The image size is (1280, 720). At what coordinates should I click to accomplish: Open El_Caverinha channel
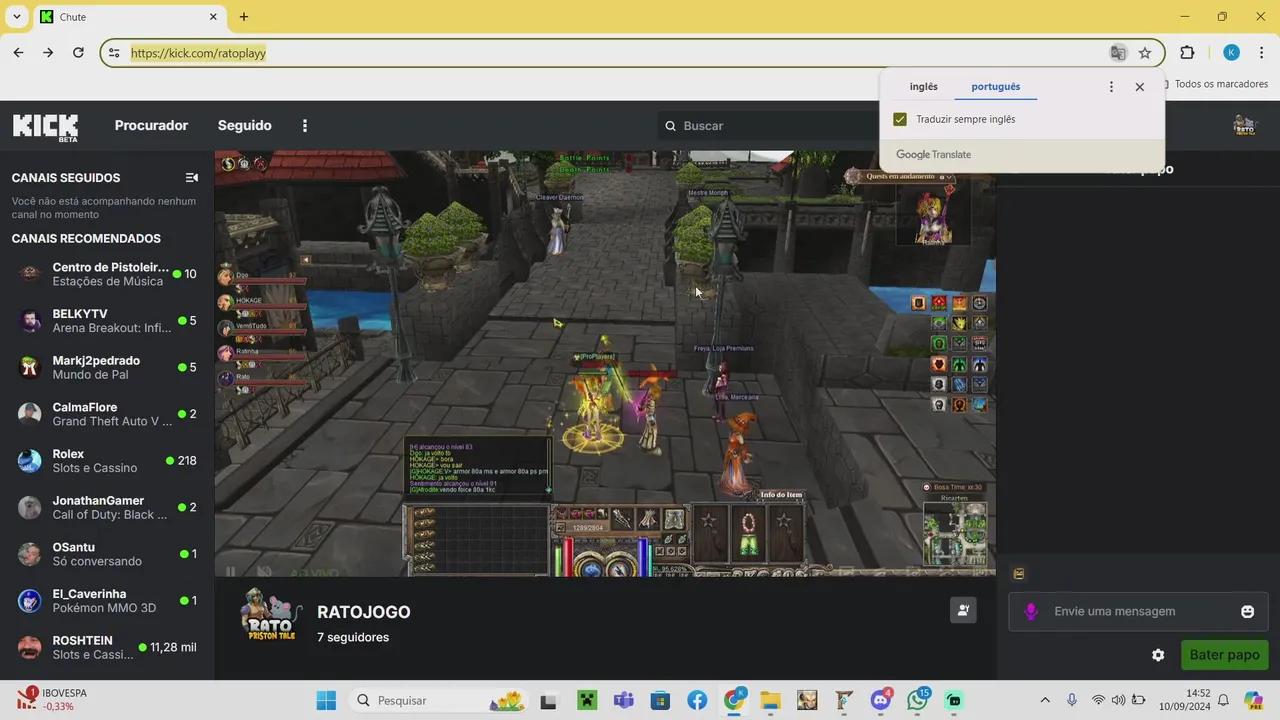click(x=107, y=601)
